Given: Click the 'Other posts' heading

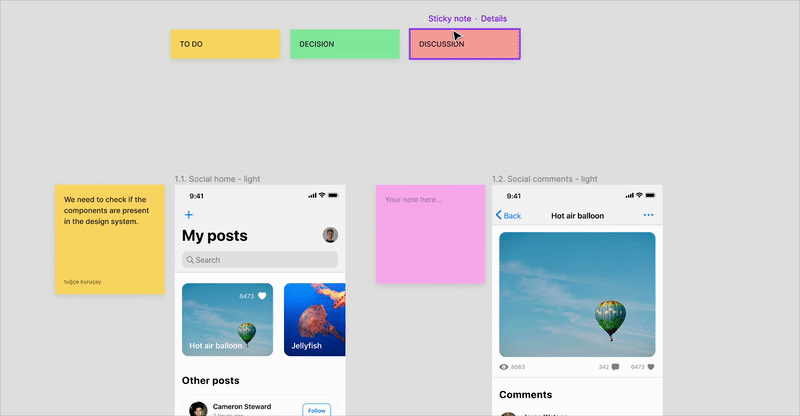Looking at the screenshot, I should click(x=210, y=380).
